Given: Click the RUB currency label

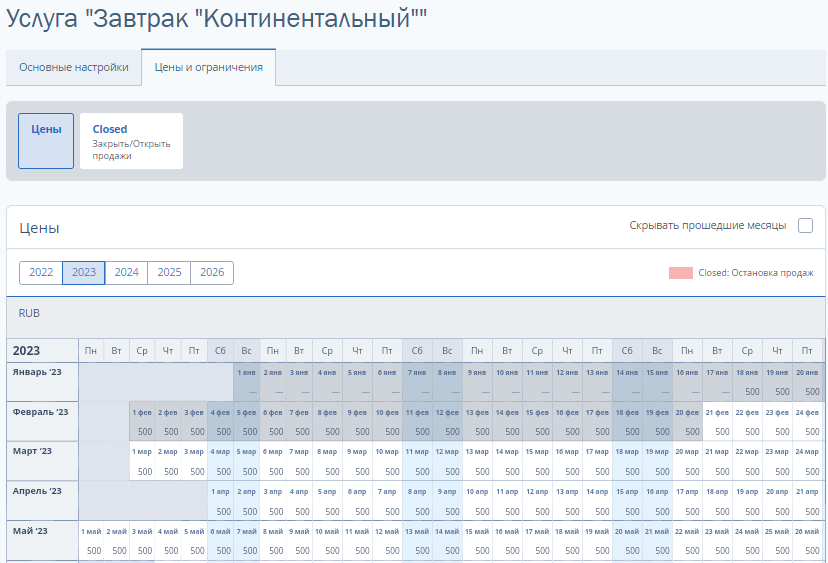Looking at the screenshot, I should (29, 313).
